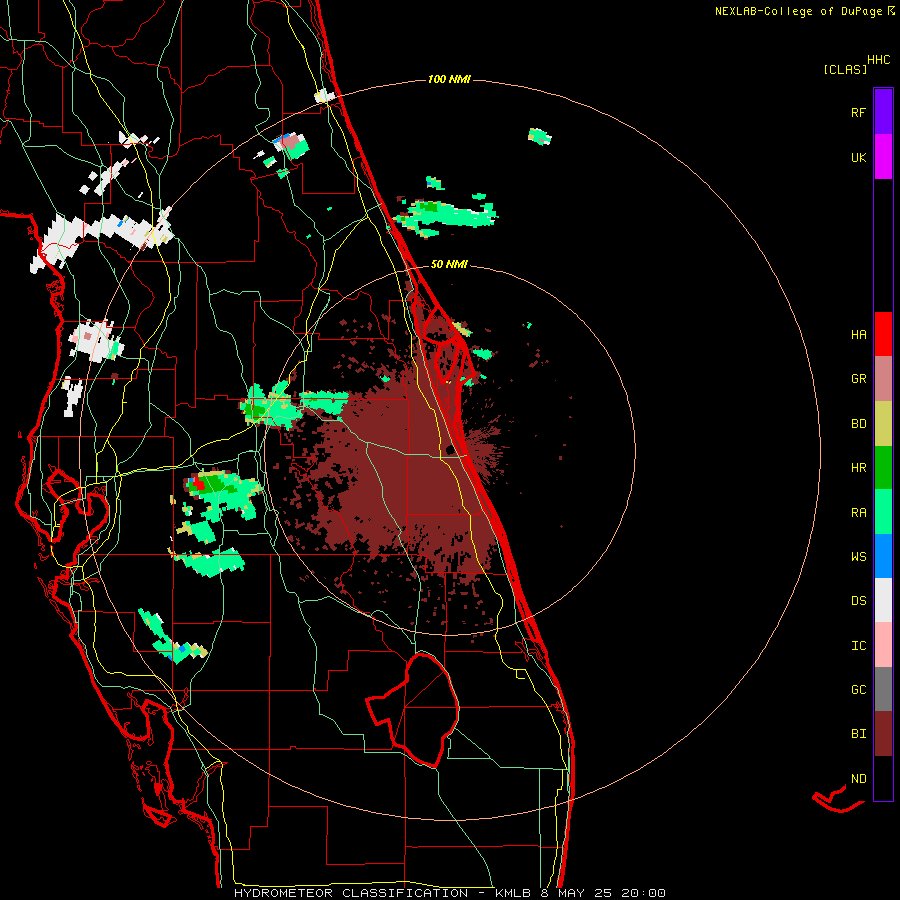Screen dimensions: 900x900
Task: Click the GR pink-brown legend swatch
Action: pyautogui.click(x=883, y=379)
